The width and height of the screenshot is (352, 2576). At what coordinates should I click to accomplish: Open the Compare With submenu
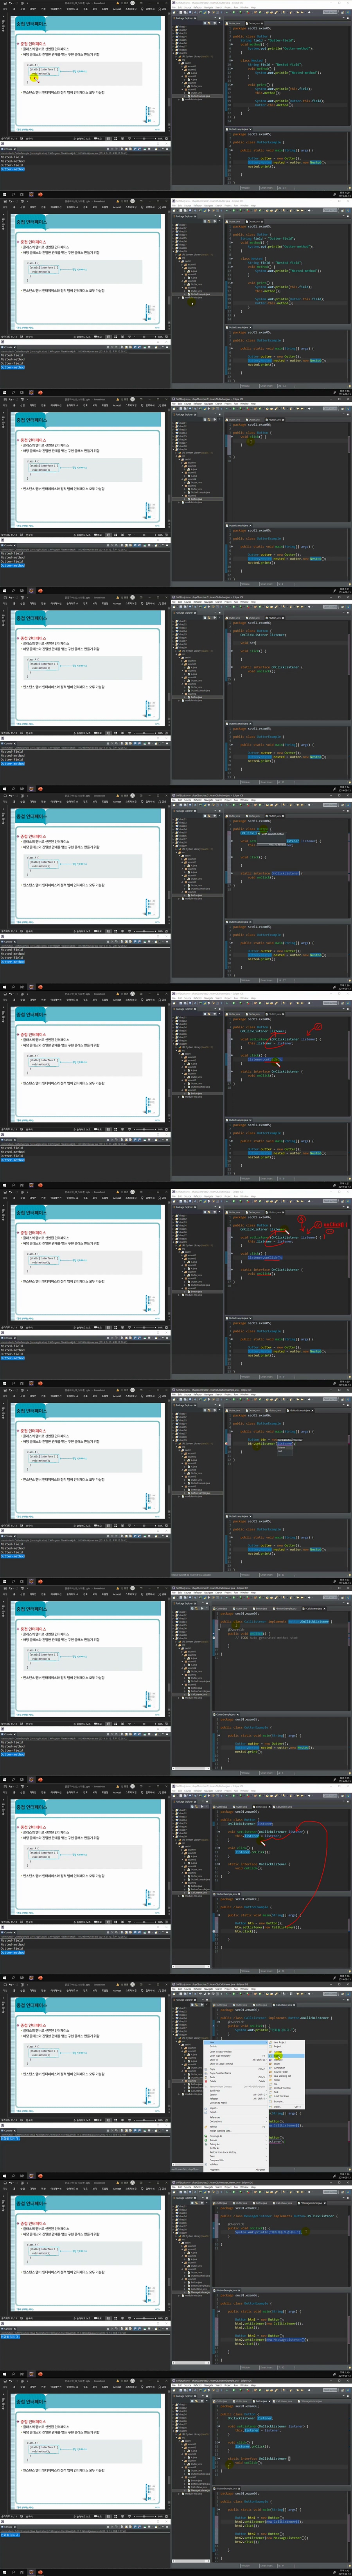(x=217, y=2160)
